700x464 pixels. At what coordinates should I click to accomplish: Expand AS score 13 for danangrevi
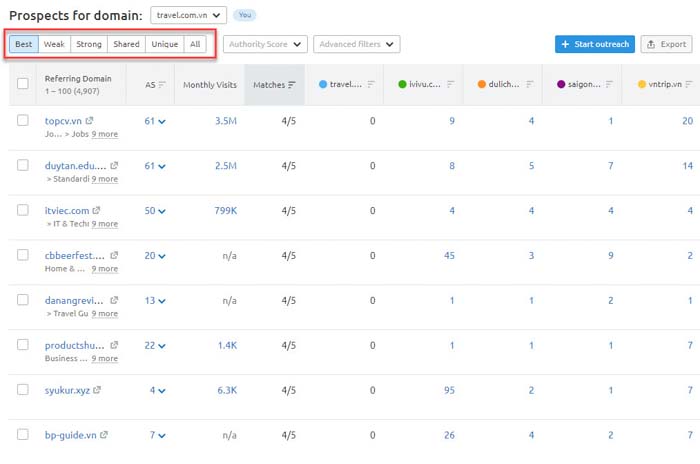pyautogui.click(x=155, y=301)
